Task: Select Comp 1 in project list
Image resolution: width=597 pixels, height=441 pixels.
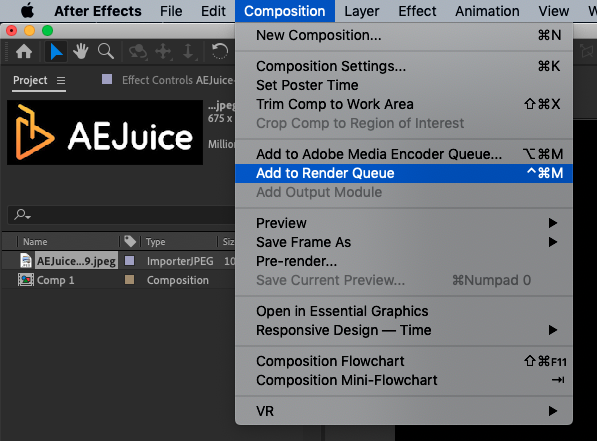Action: (x=55, y=280)
